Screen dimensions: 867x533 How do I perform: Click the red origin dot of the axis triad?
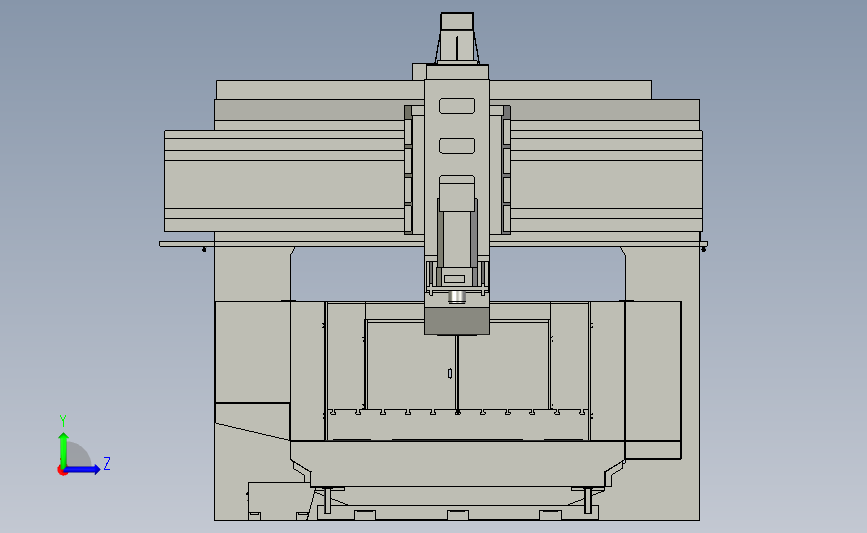click(62, 471)
